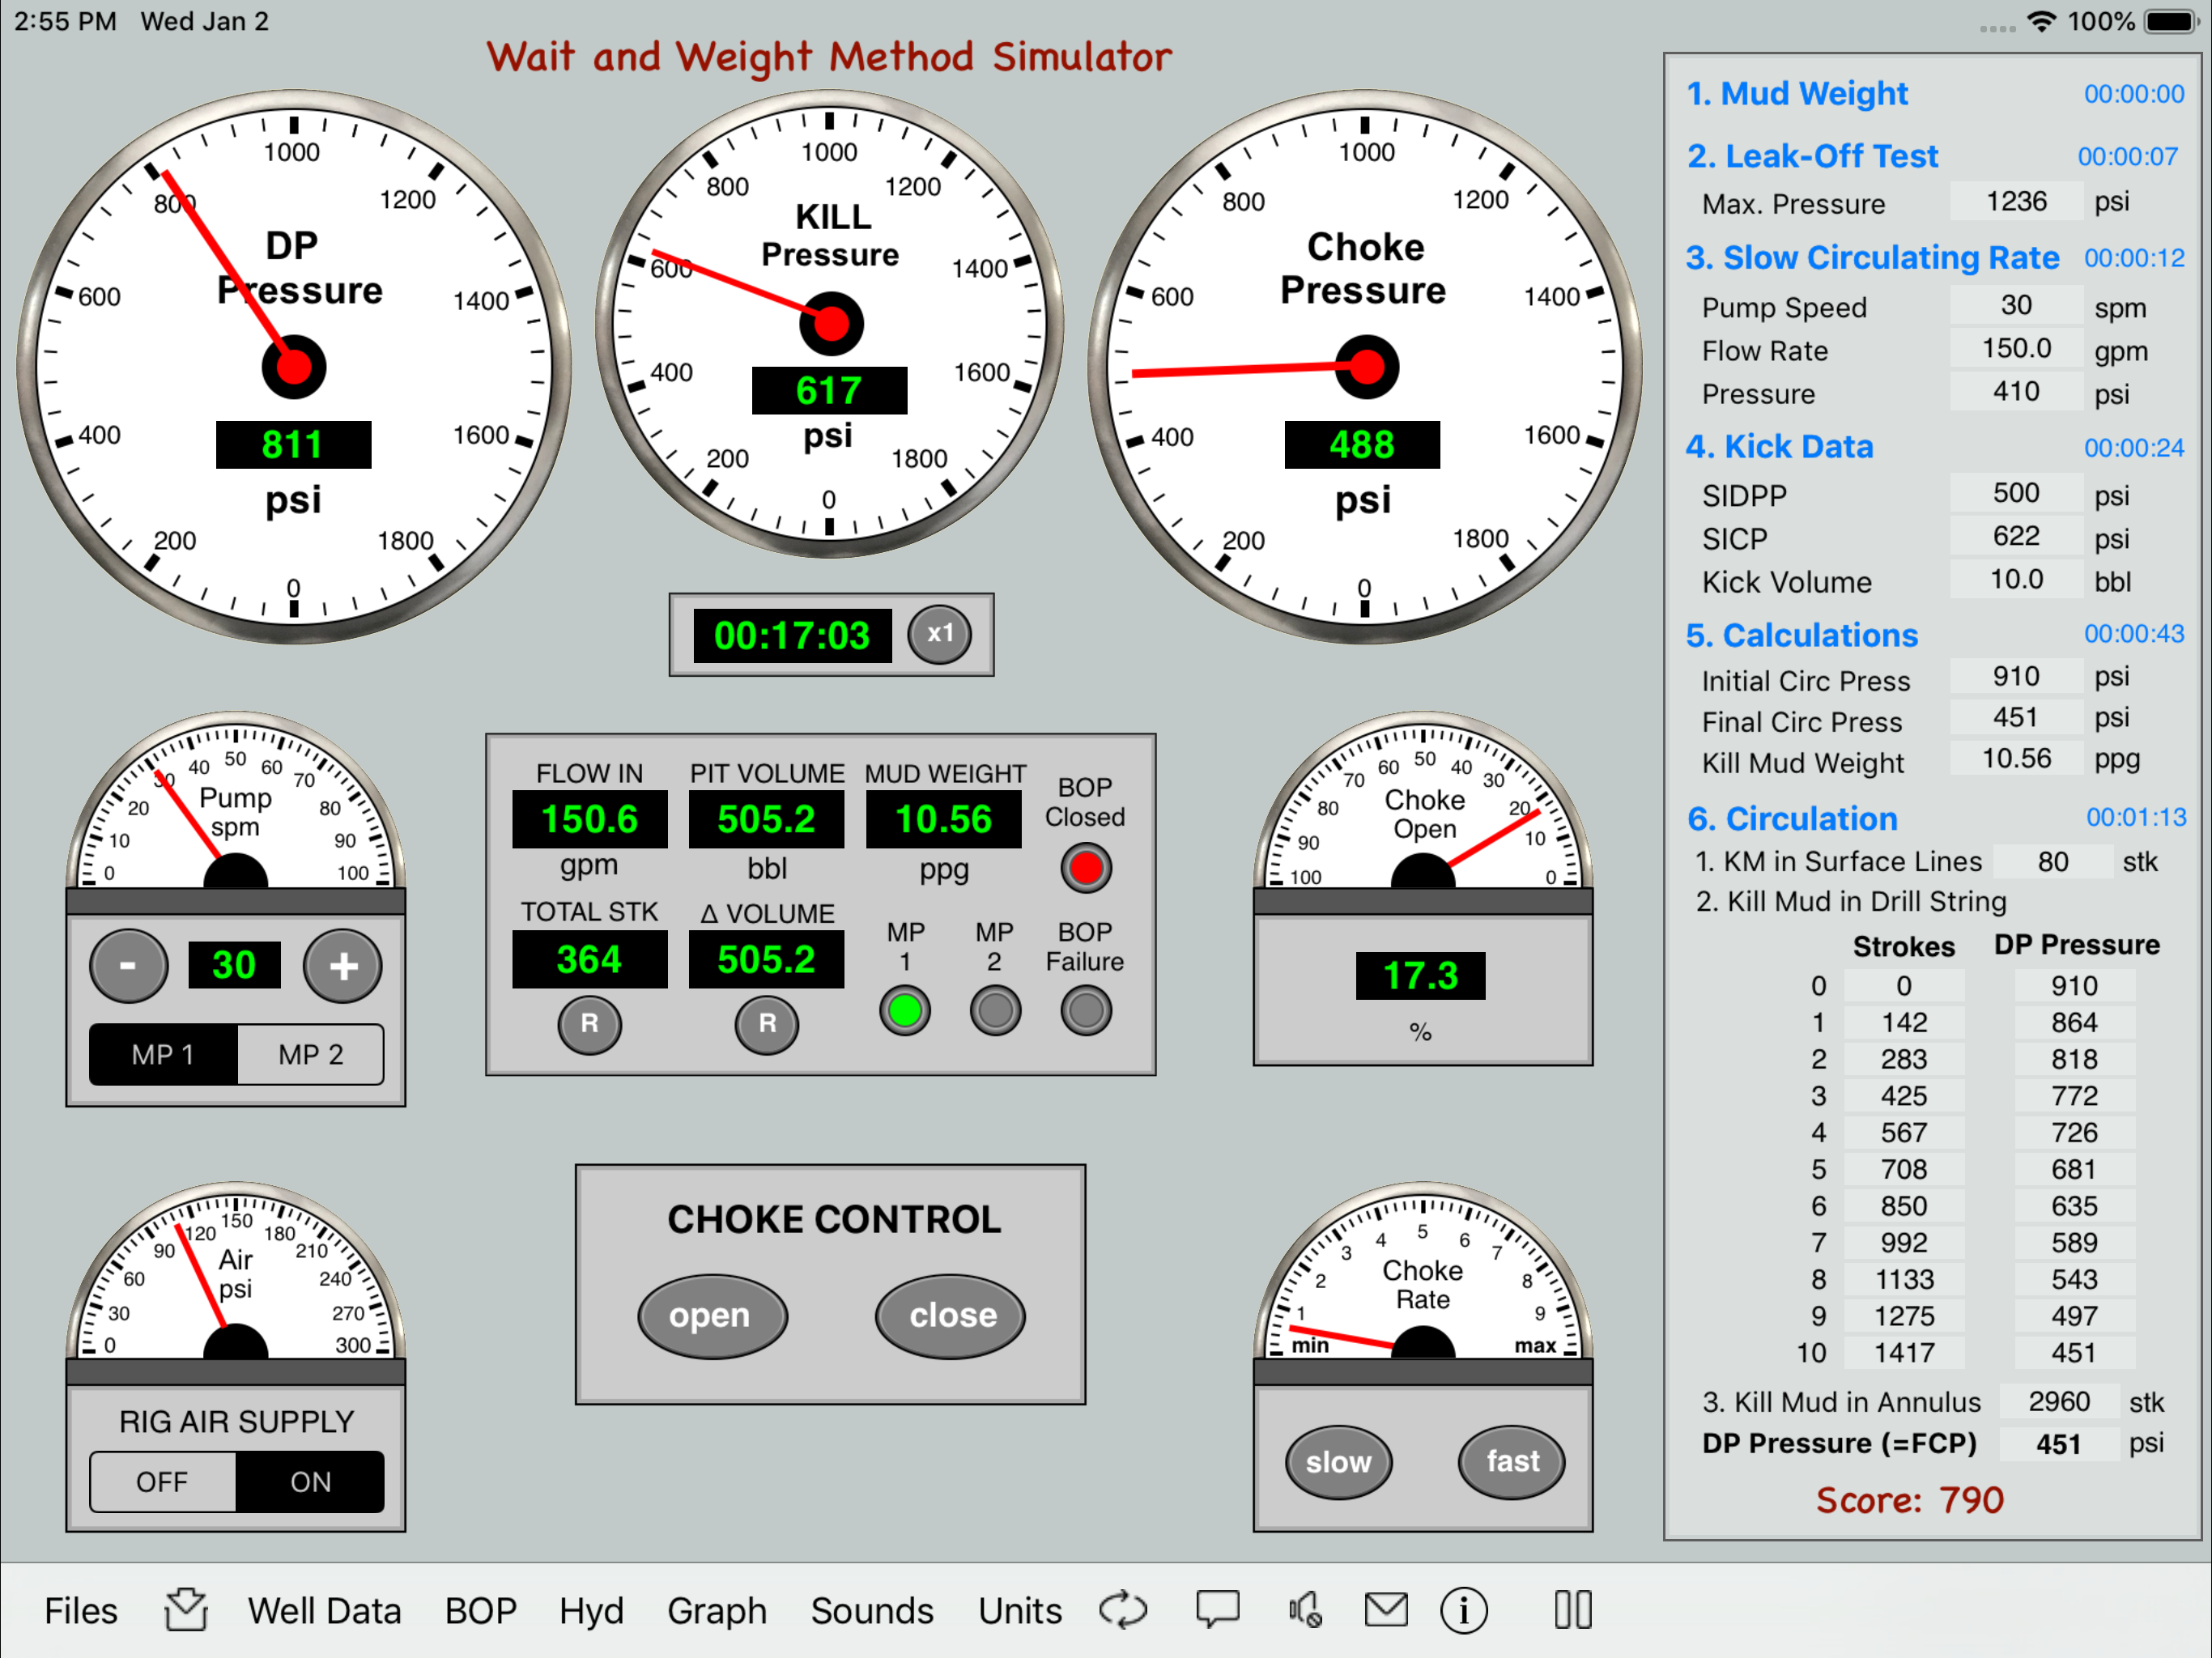This screenshot has height=1658, width=2212.
Task: Open the Well Data menu
Action: click(325, 1610)
